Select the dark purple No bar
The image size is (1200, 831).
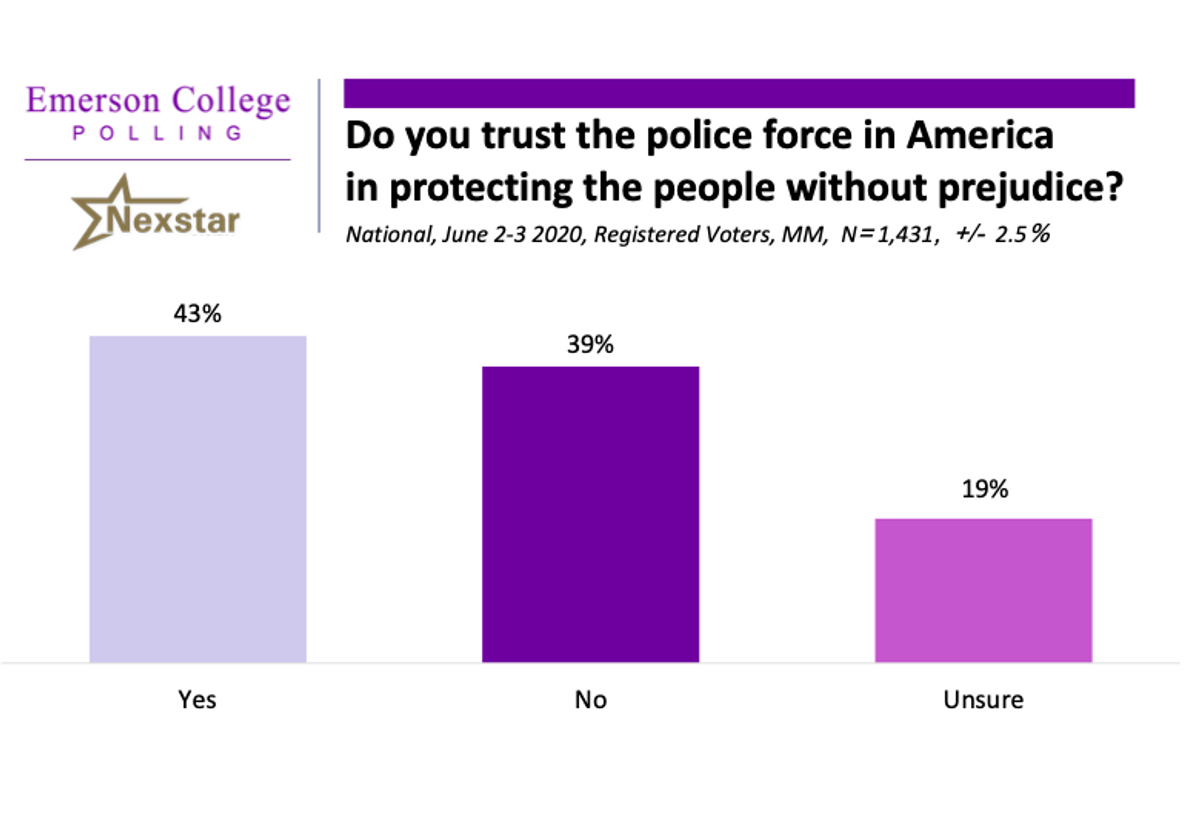click(x=590, y=514)
